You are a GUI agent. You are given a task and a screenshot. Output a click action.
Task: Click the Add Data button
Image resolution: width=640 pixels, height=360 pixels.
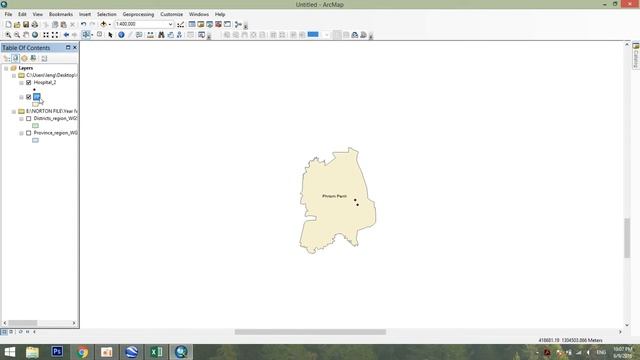click(103, 24)
